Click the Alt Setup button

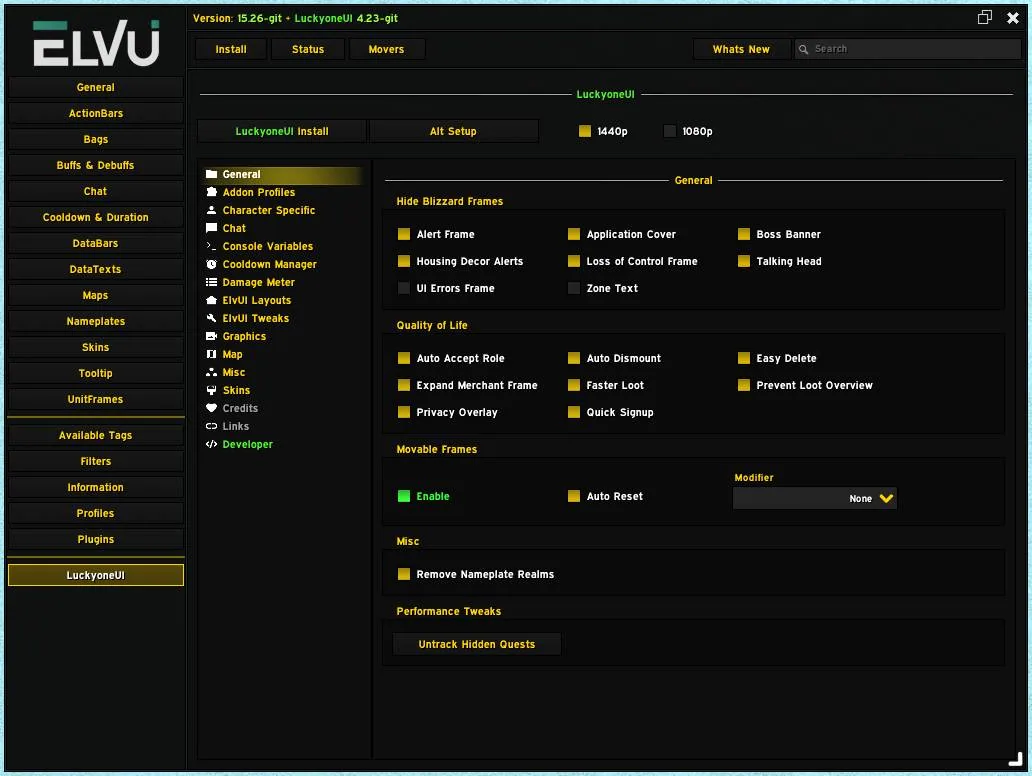(453, 131)
